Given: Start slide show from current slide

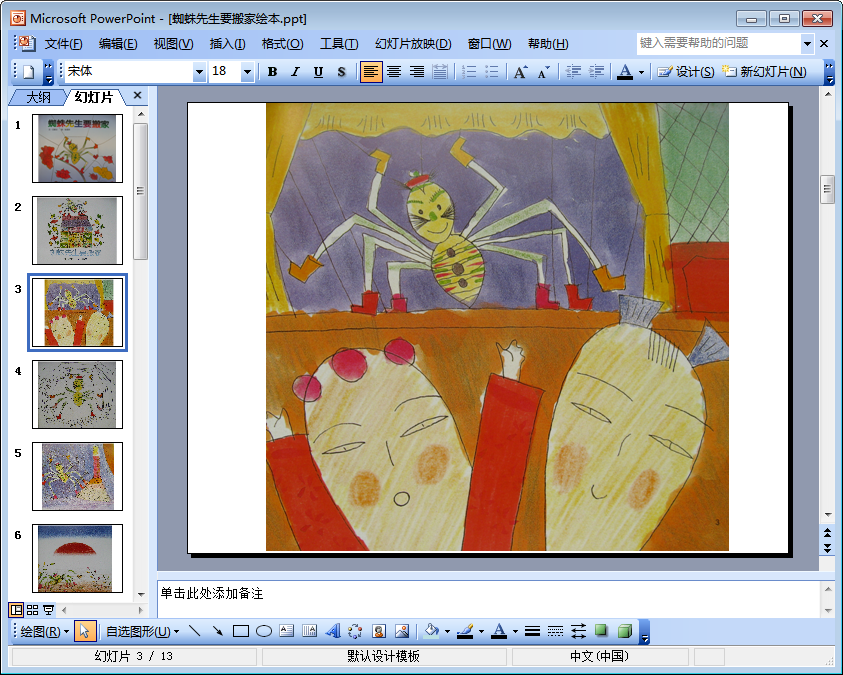Looking at the screenshot, I should click(48, 609).
